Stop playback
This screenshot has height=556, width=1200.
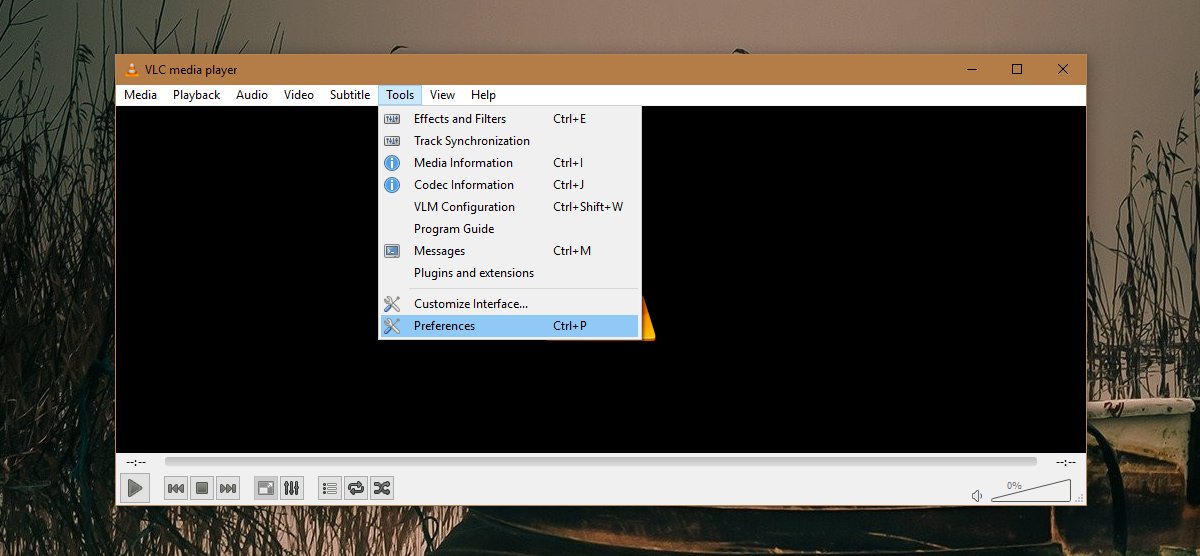pos(201,488)
